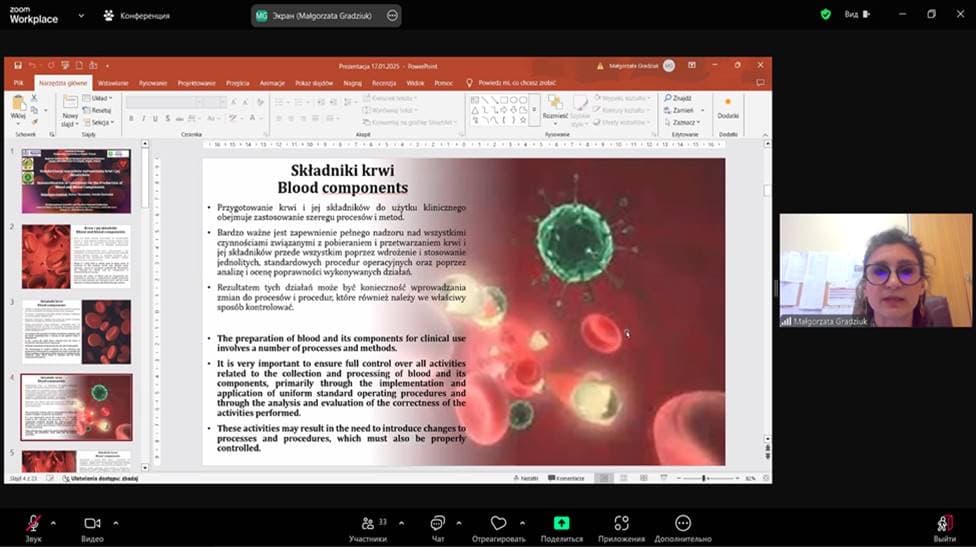Adjust the PowerPoint zoom slider

[x=703, y=478]
